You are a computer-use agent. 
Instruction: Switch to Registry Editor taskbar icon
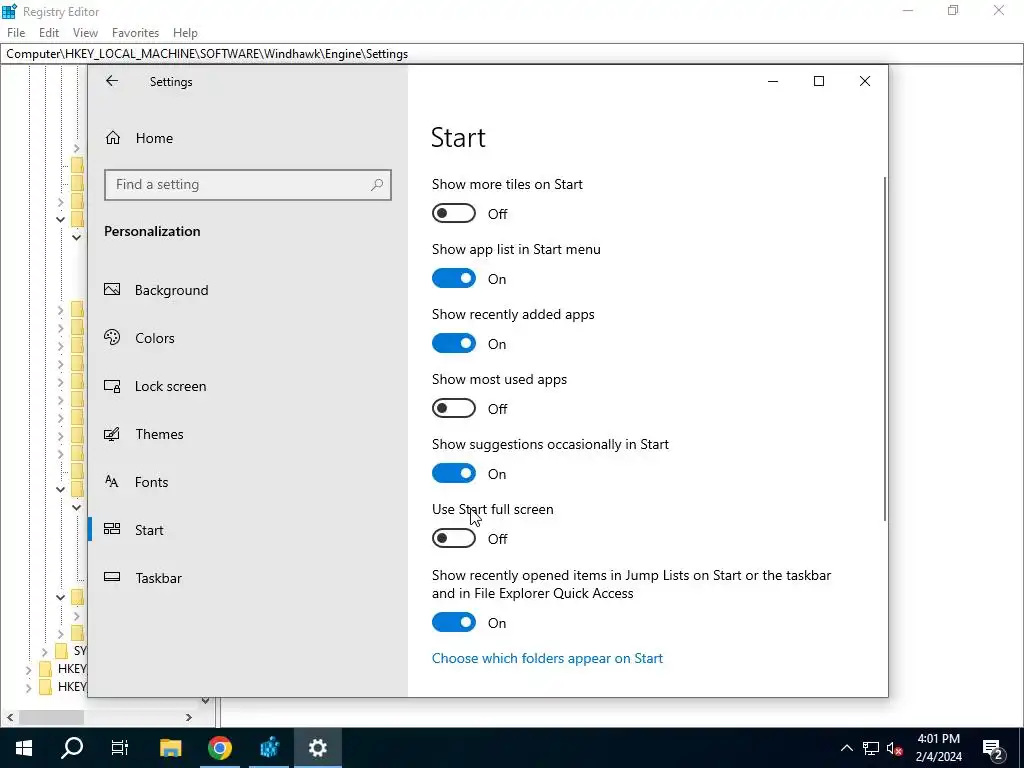pos(269,748)
